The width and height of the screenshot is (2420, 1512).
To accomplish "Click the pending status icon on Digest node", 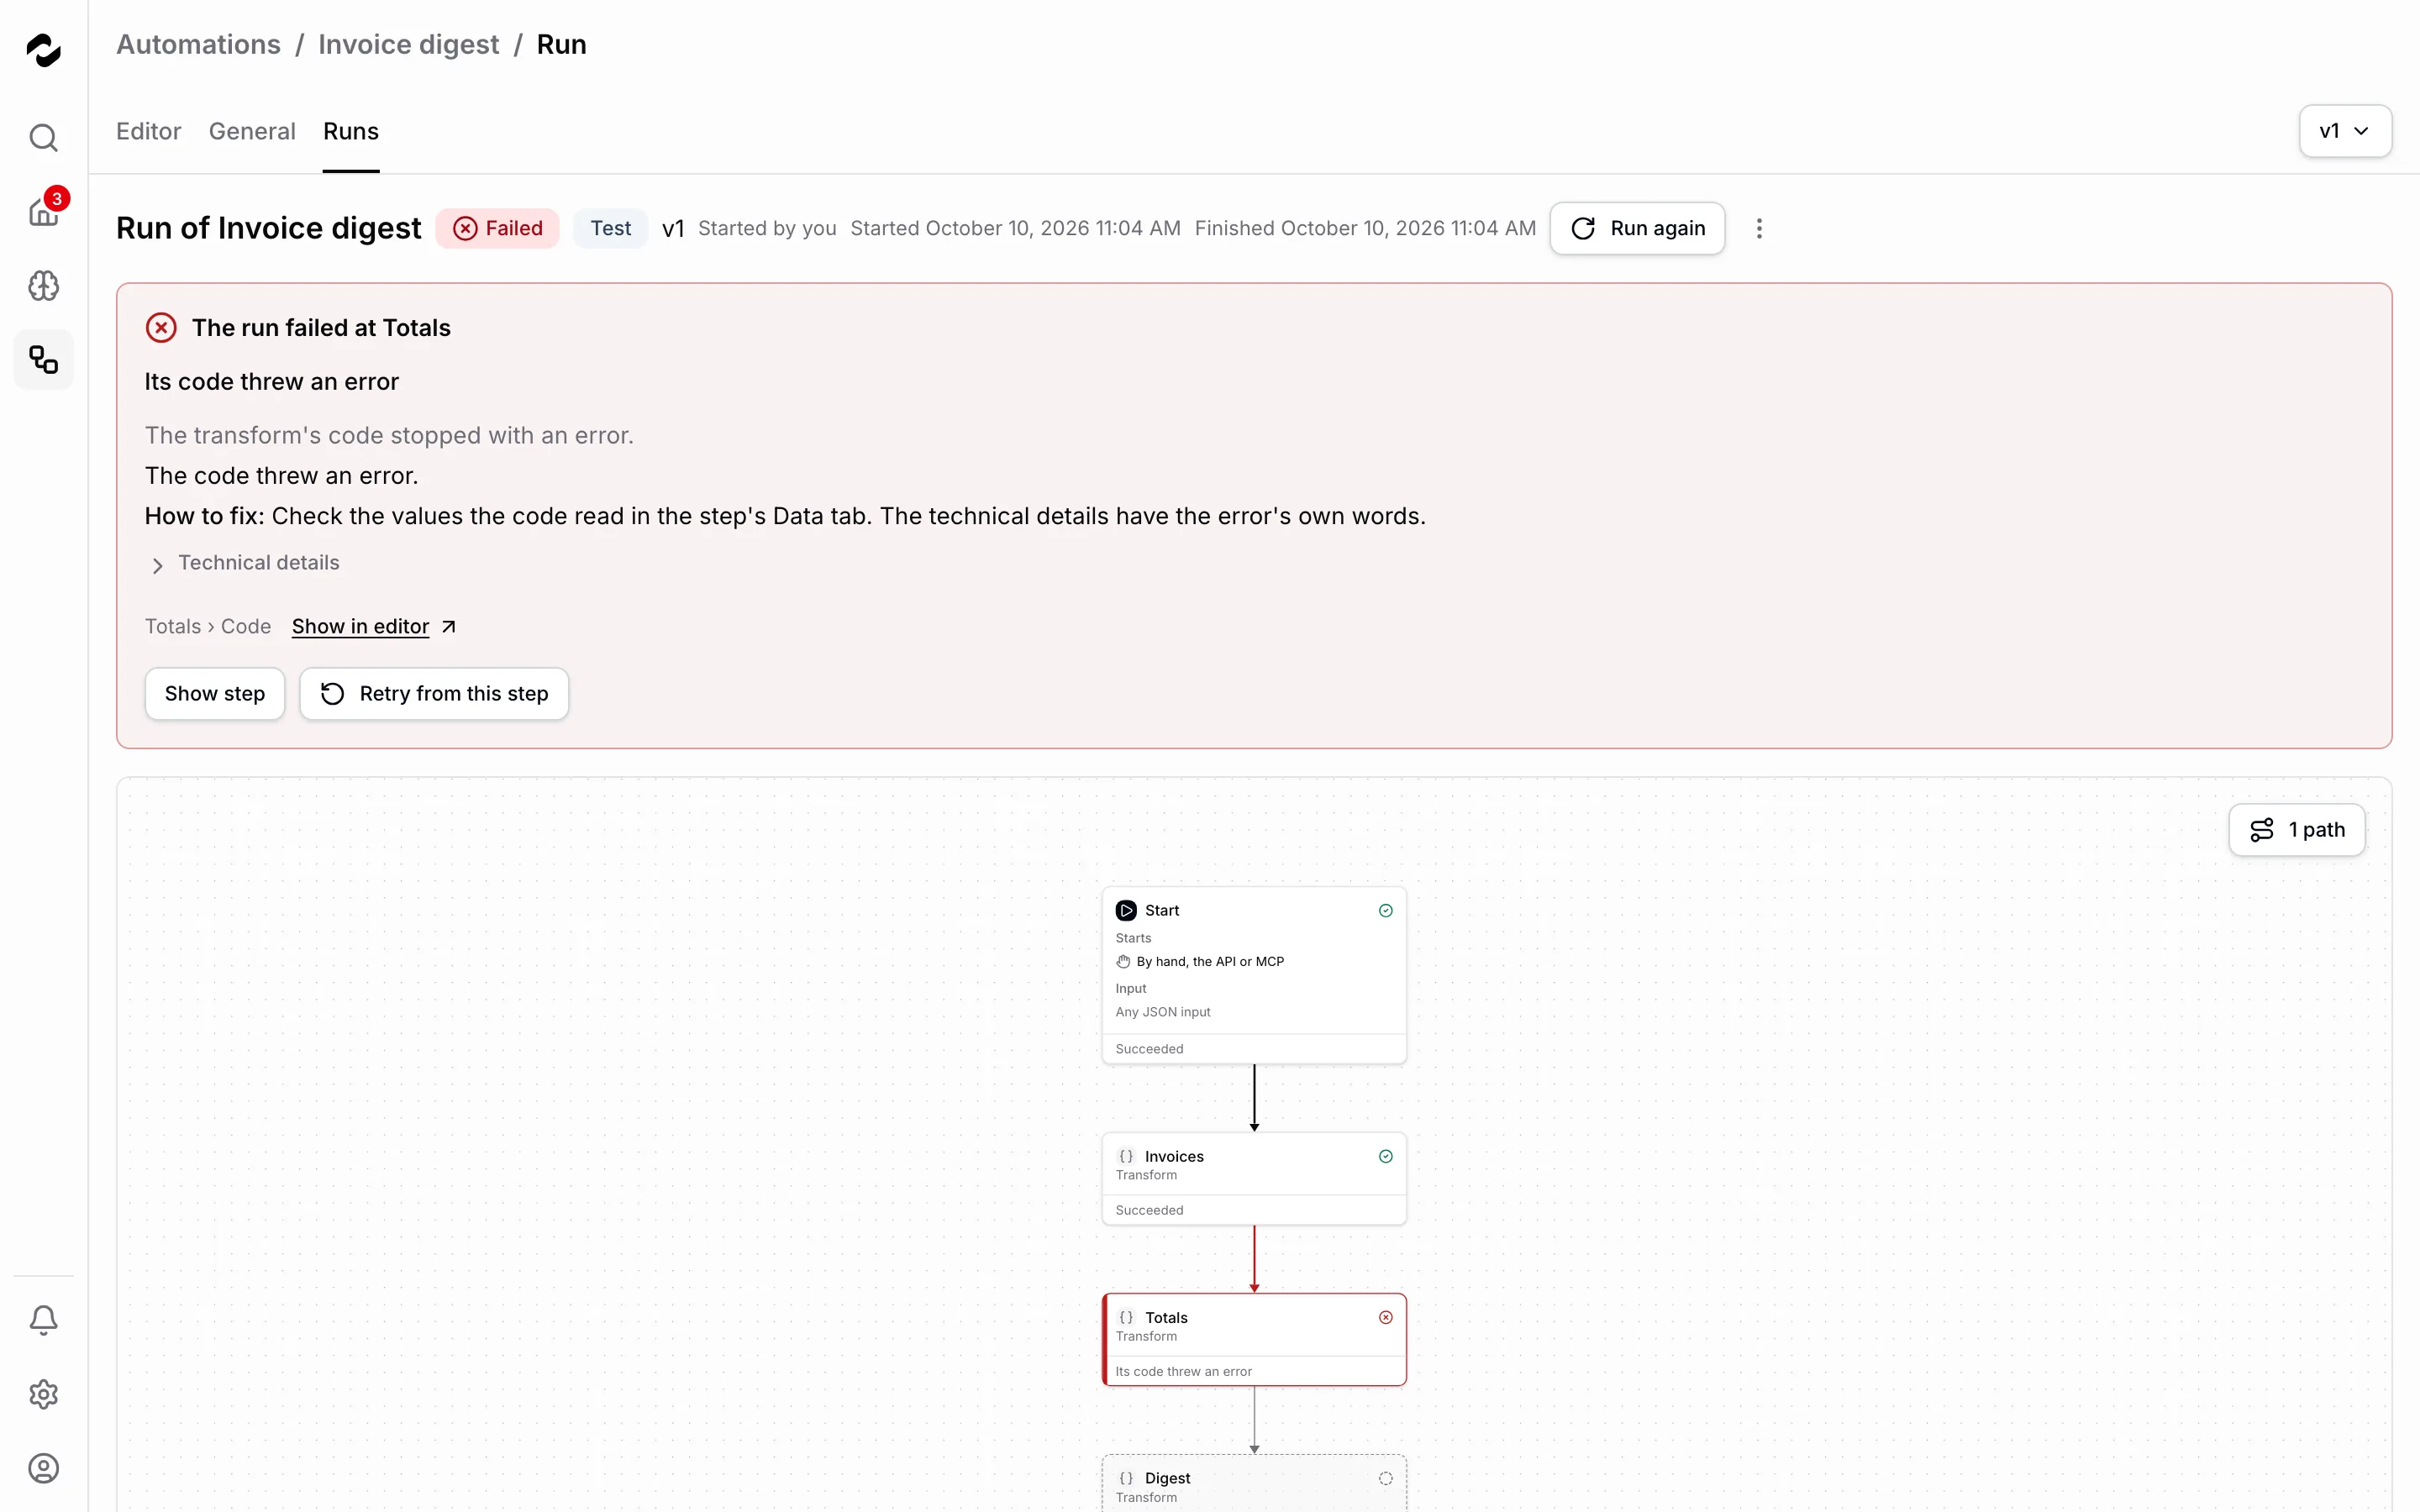I will 1385,1478.
